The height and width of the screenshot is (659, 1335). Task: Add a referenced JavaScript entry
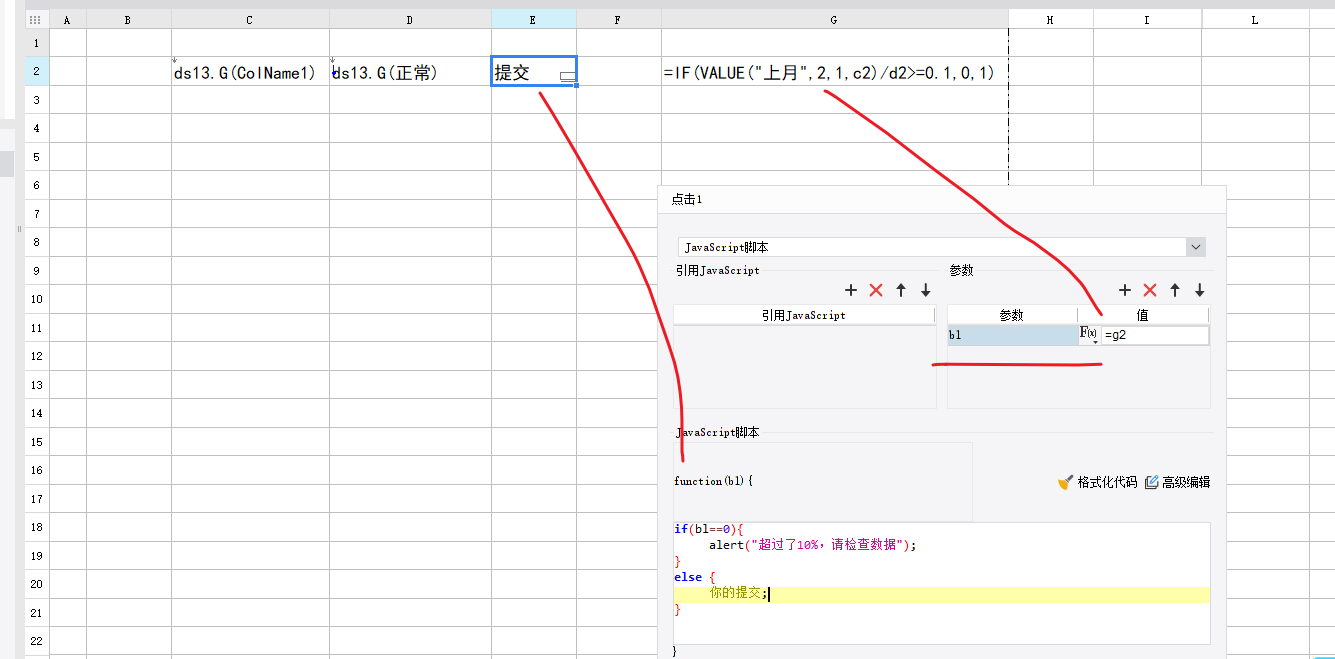851,290
